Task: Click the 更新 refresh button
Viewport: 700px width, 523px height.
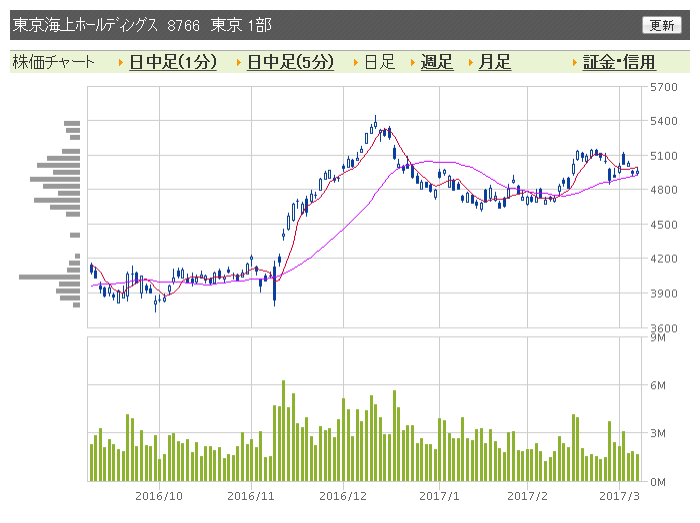Action: pos(662,25)
